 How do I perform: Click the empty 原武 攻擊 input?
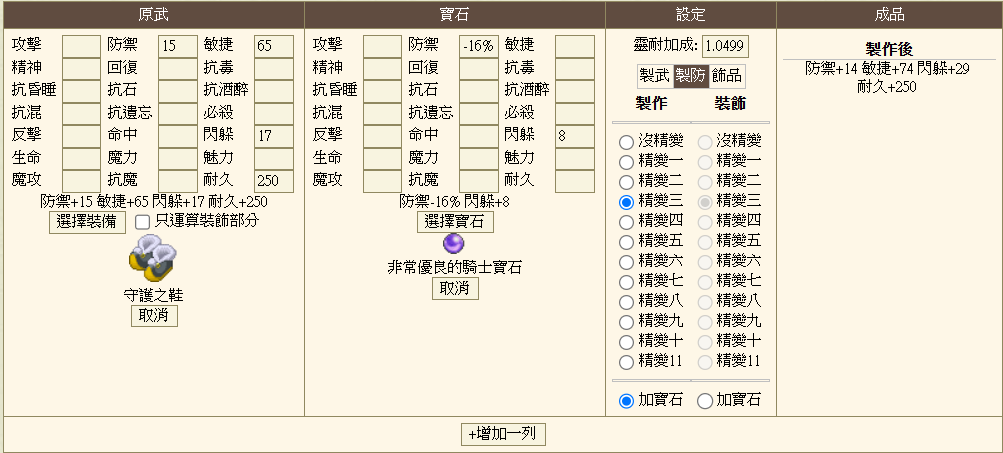point(81,46)
